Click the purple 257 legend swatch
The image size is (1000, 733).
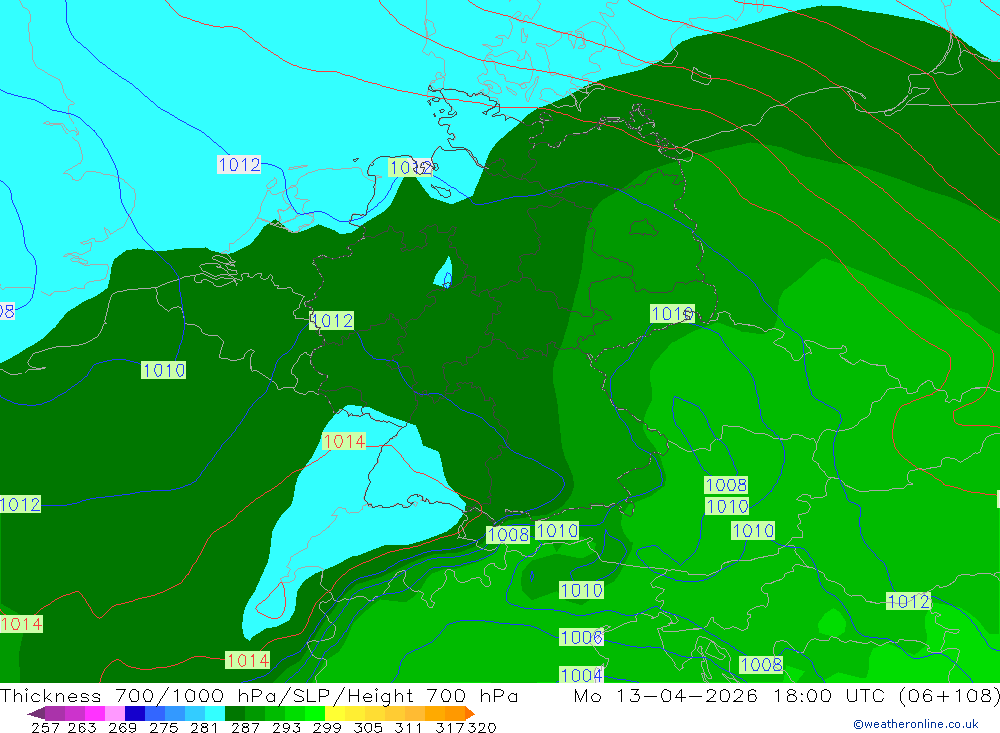click(x=55, y=713)
